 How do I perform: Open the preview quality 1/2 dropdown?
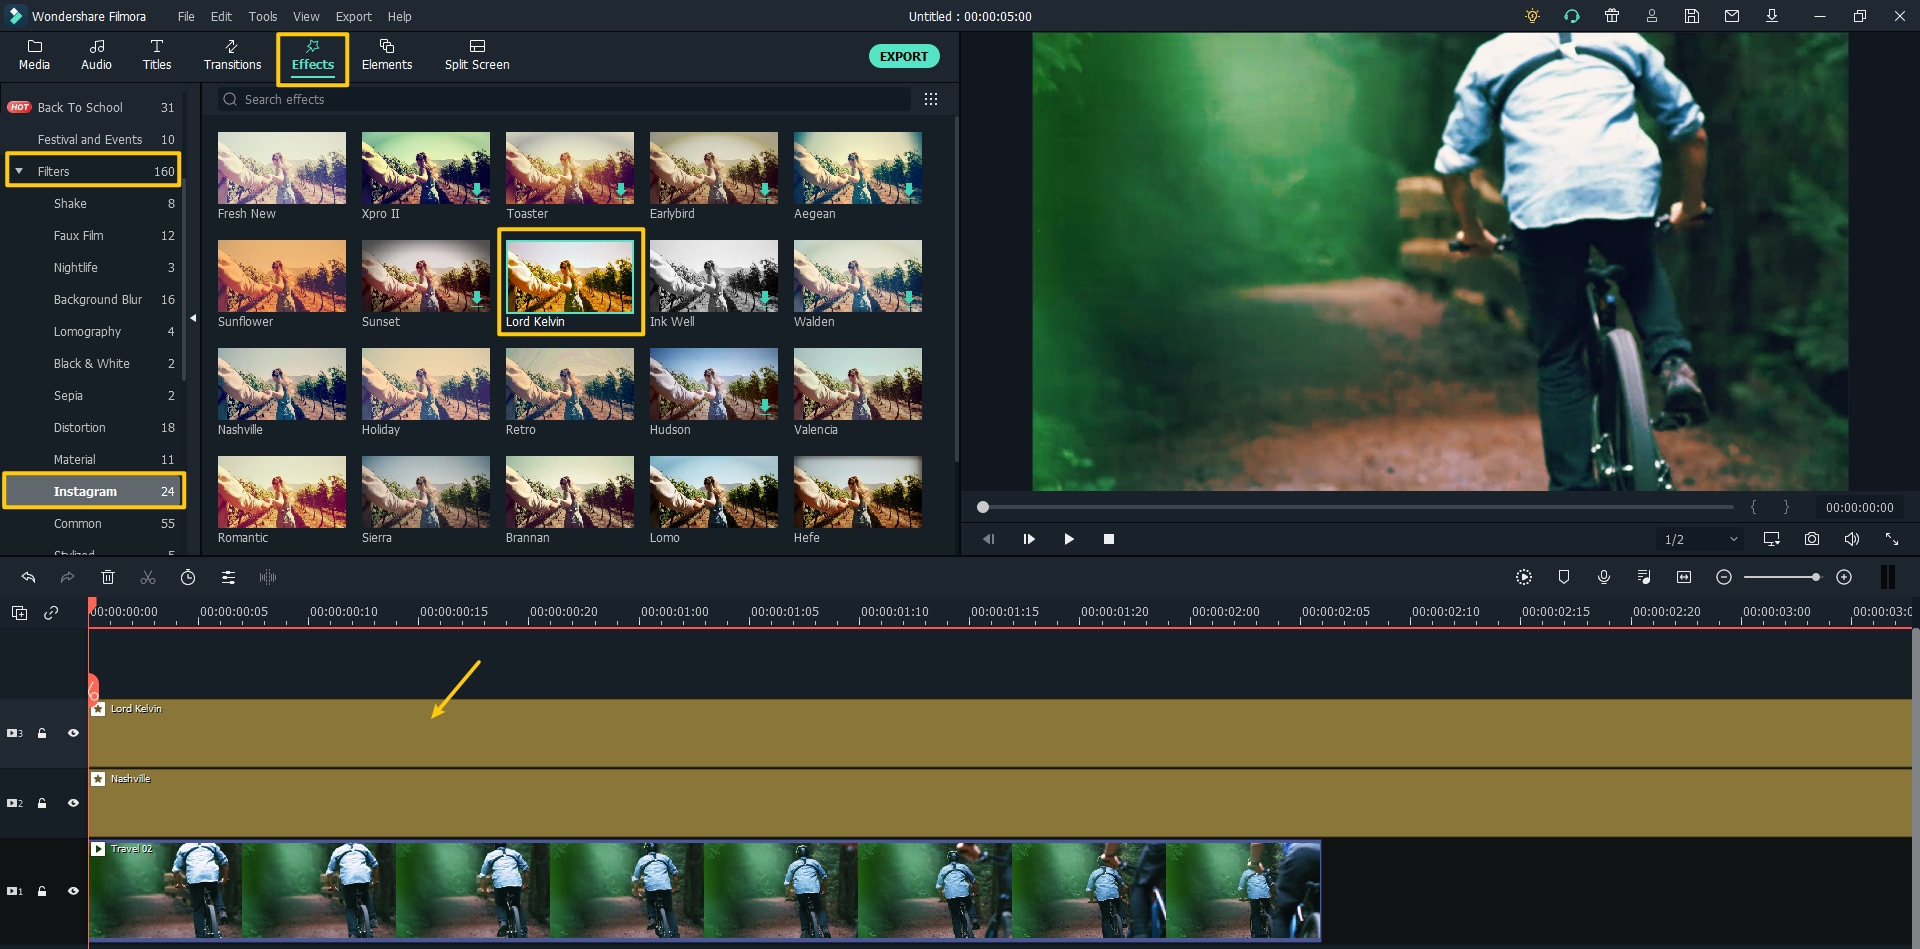coord(1701,539)
